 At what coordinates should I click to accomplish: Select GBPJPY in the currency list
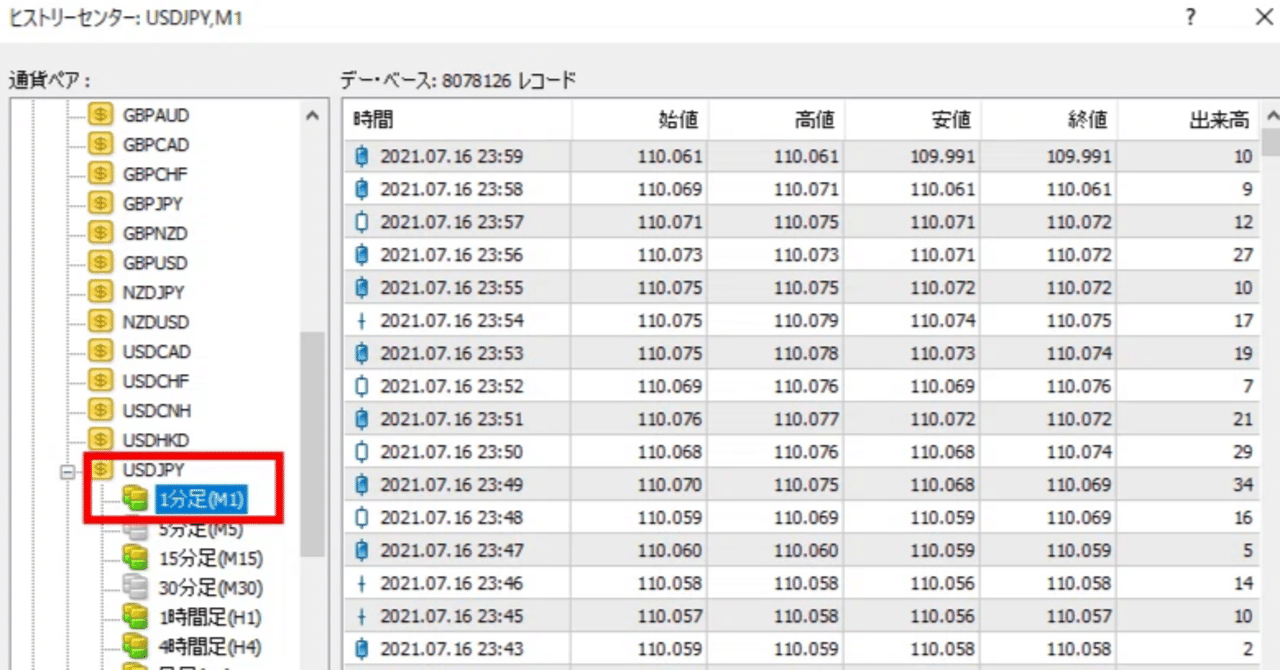click(x=152, y=204)
